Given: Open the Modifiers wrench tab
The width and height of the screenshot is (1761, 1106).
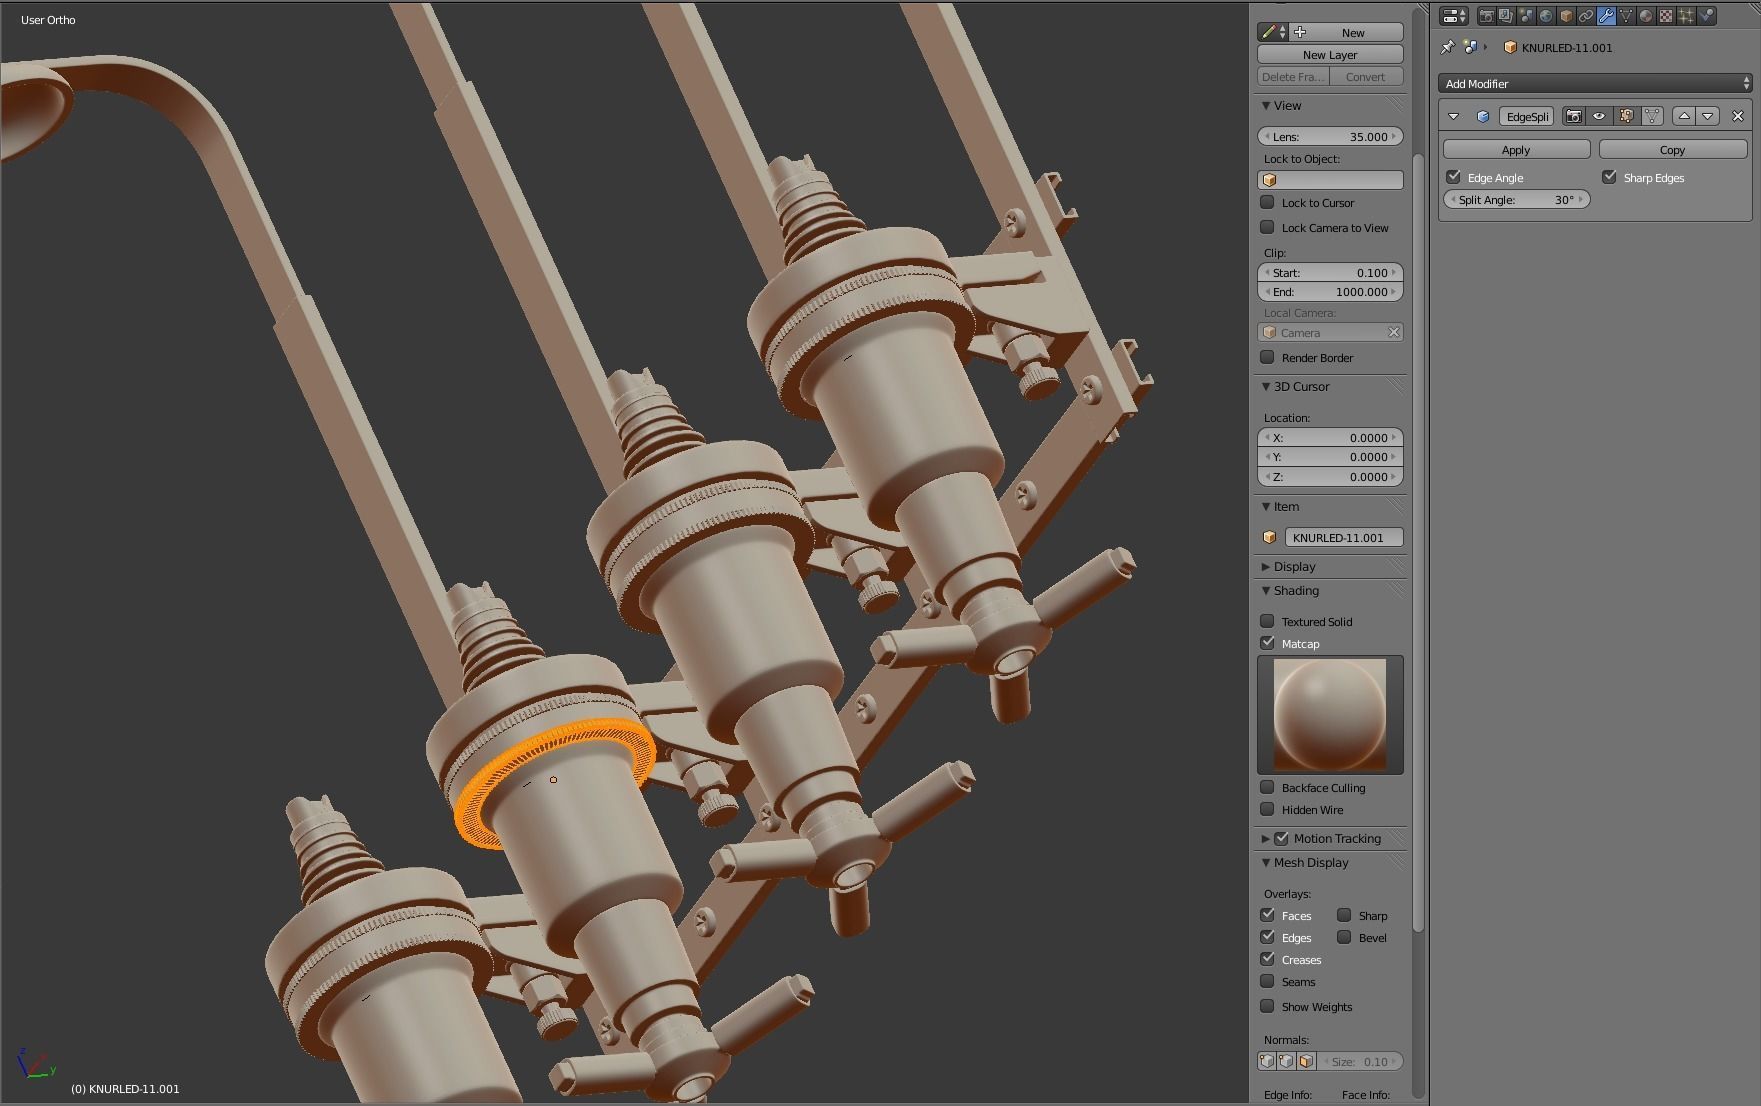Looking at the screenshot, I should tap(1606, 16).
